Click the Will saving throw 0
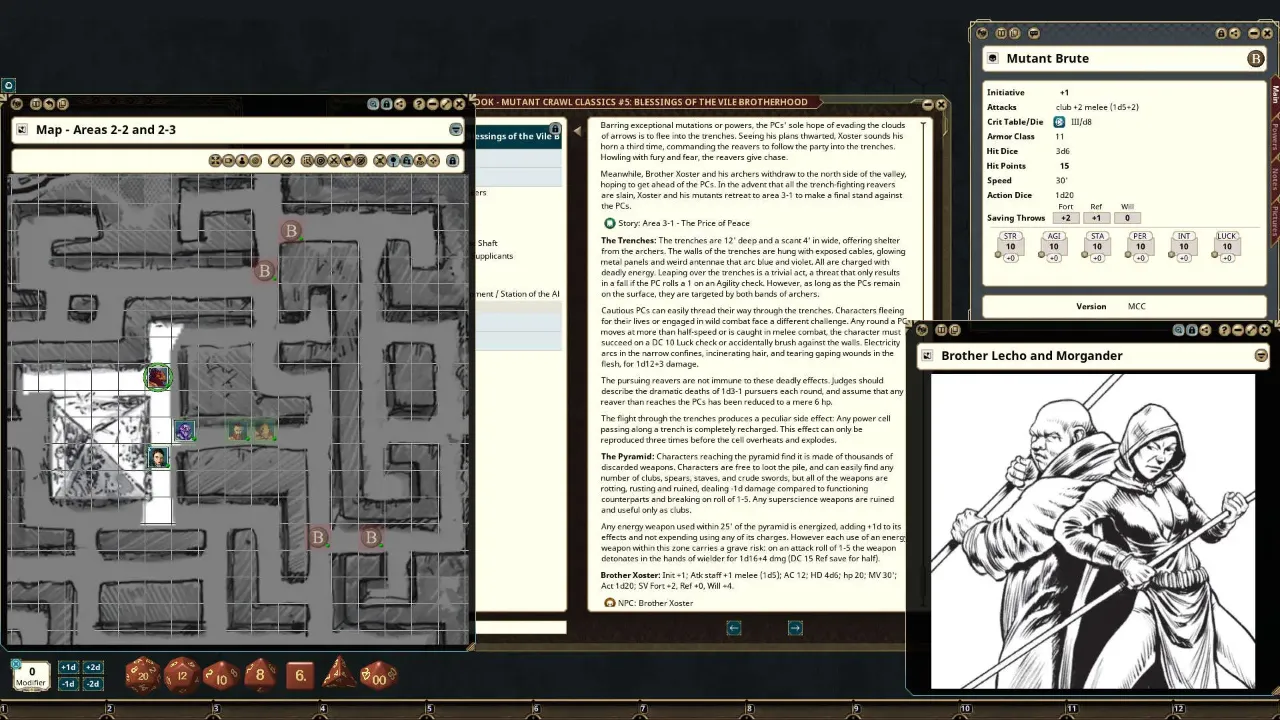This screenshot has width=1280, height=720. pos(1127,218)
